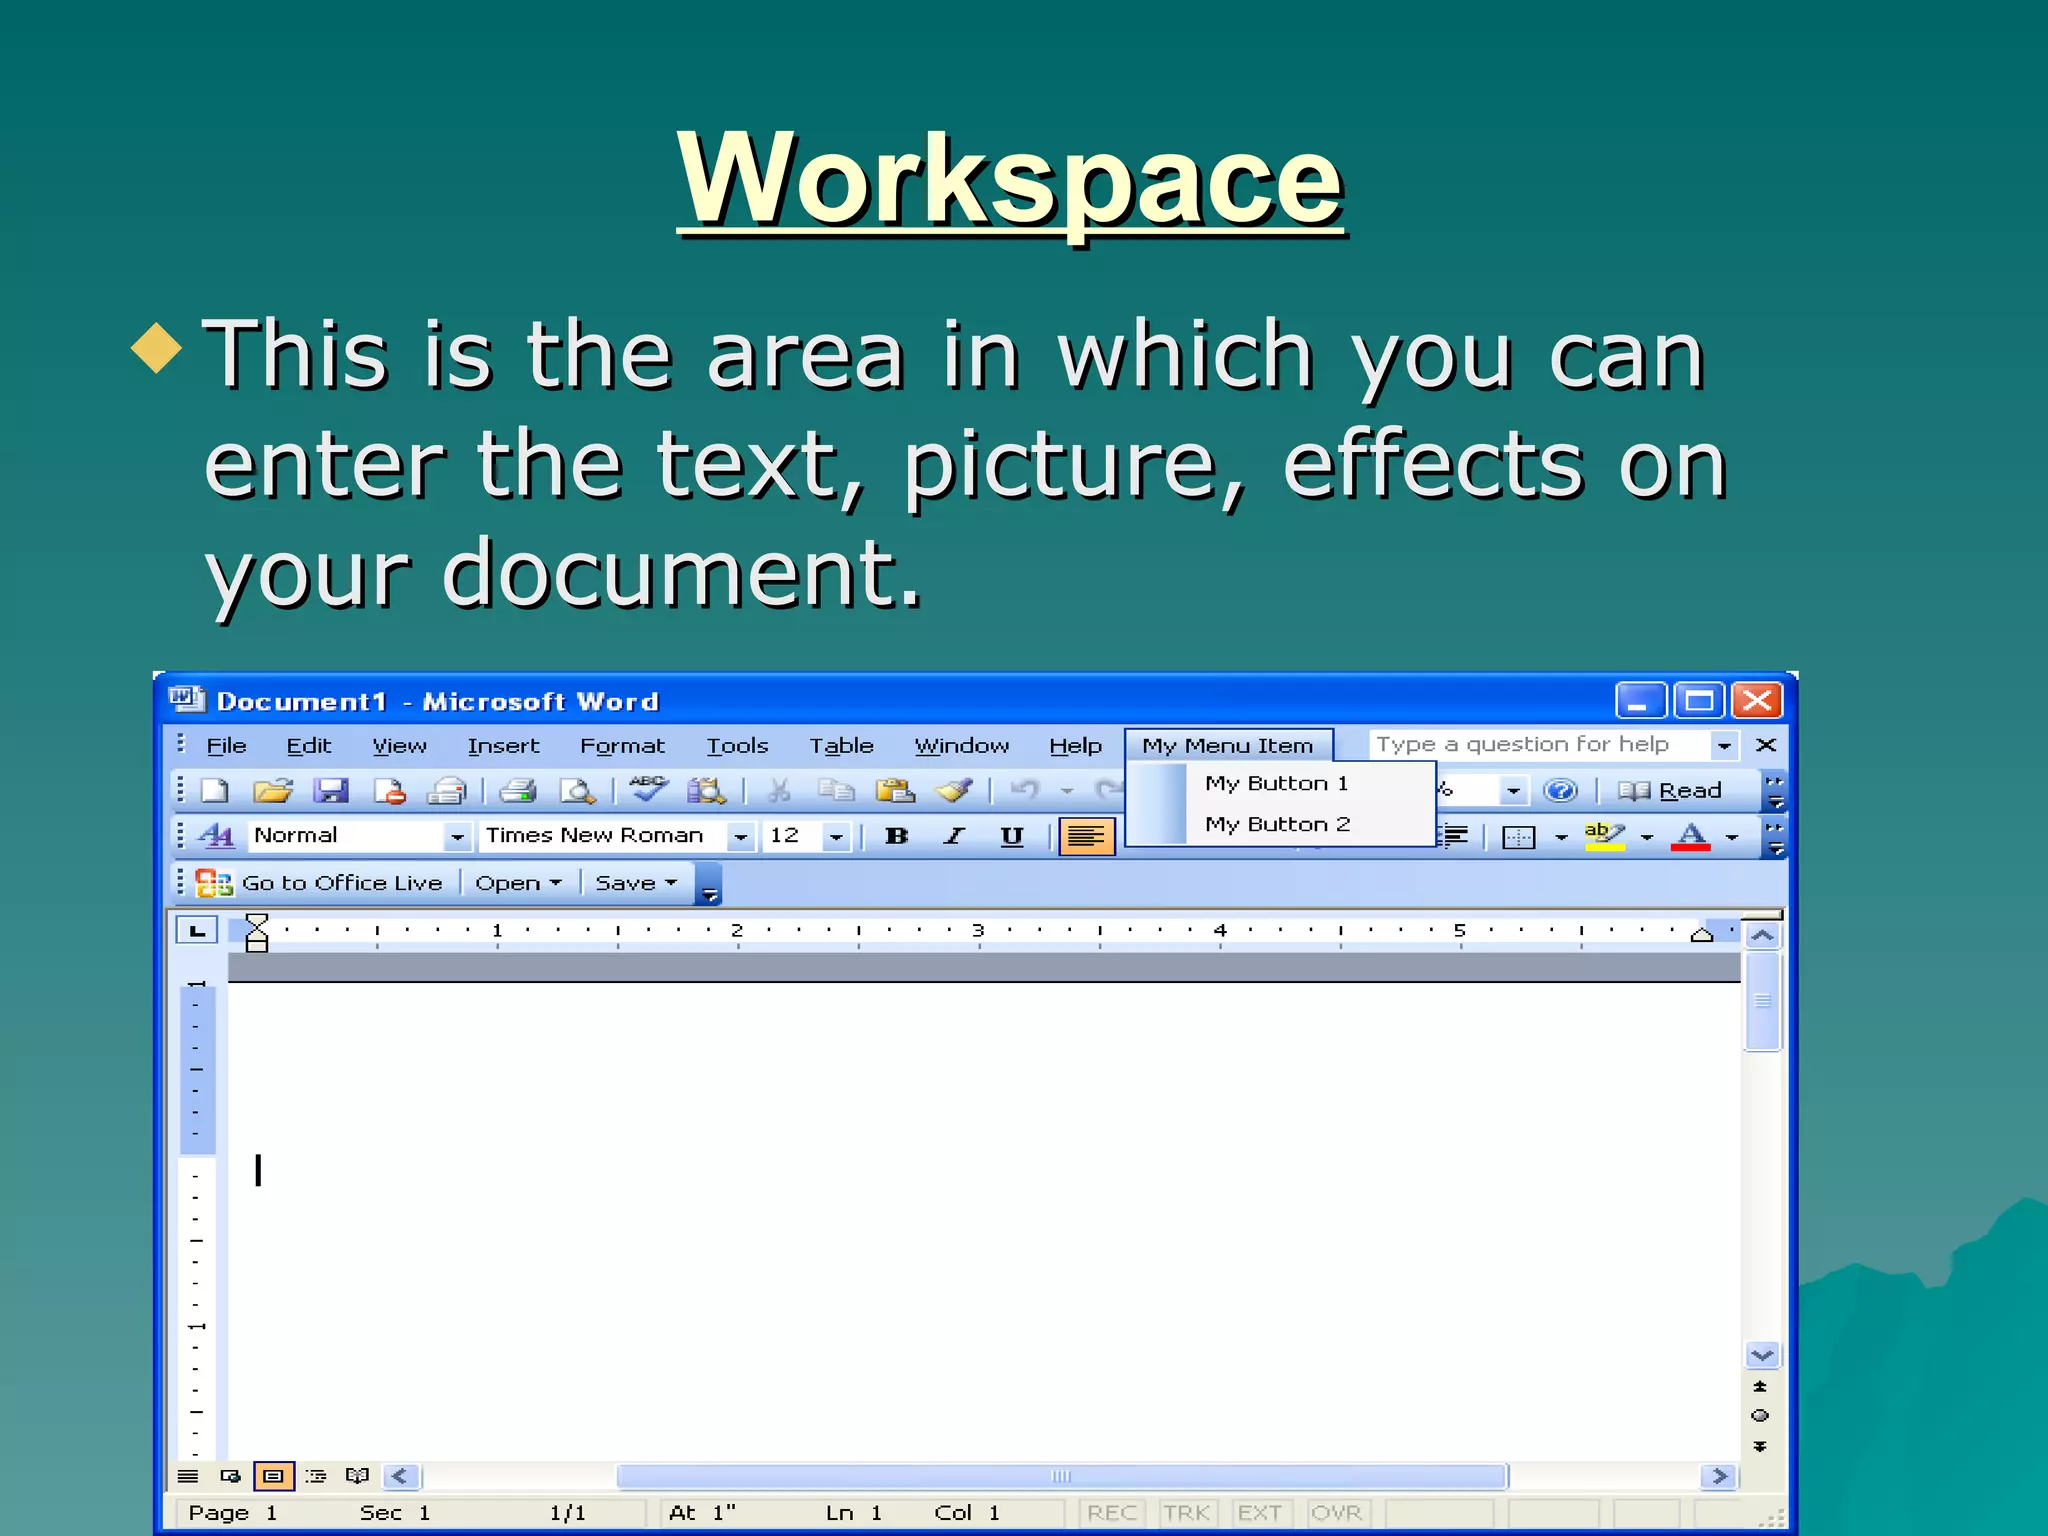Switch to Web Layout view button
The image size is (2048, 1536).
[230, 1476]
